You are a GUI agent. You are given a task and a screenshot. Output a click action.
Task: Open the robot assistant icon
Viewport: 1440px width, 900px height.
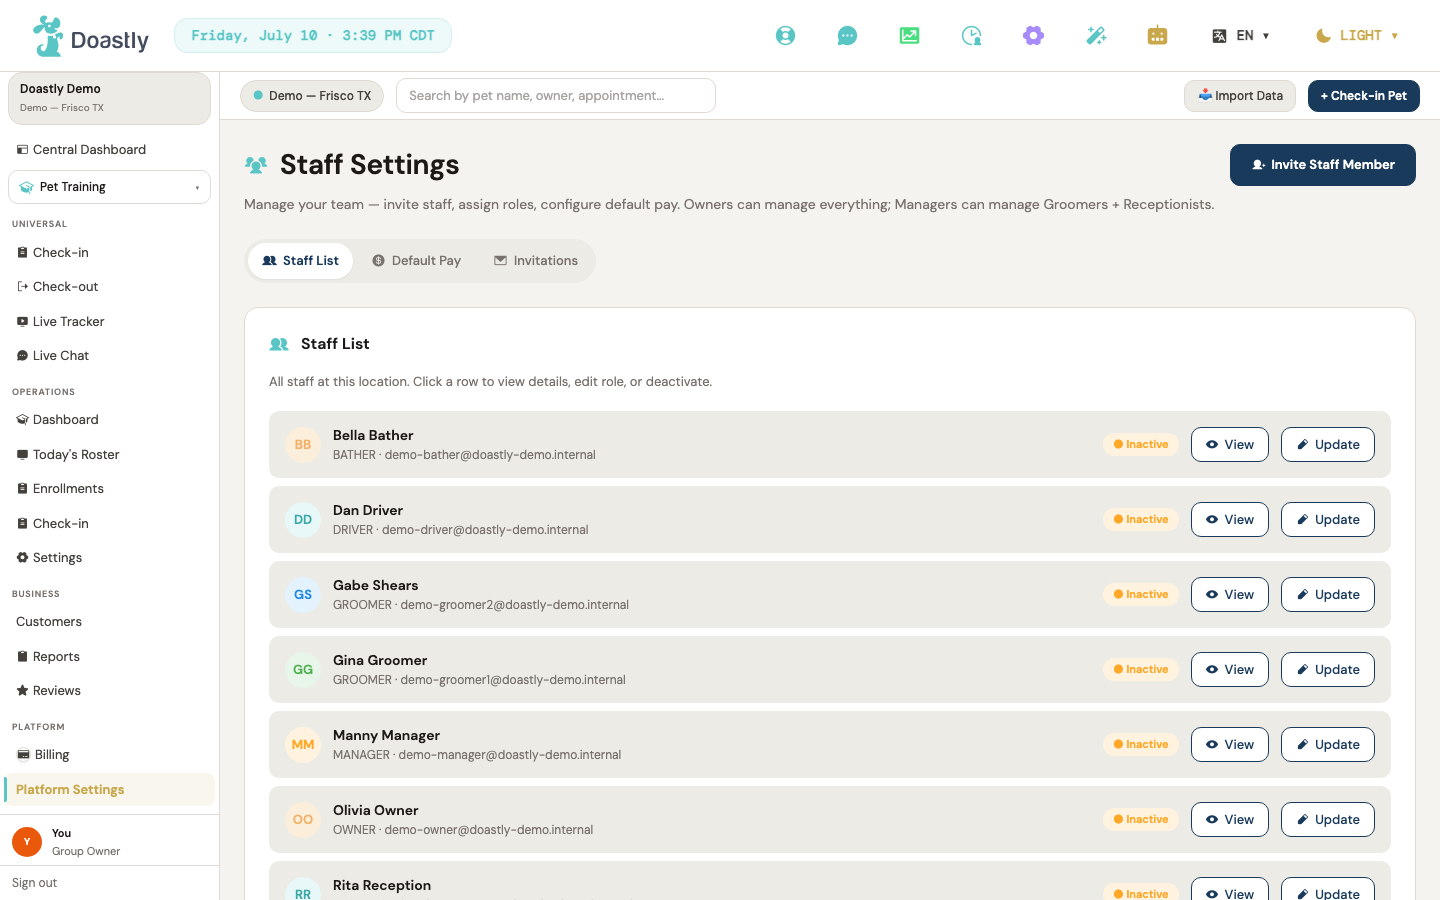coord(1157,36)
